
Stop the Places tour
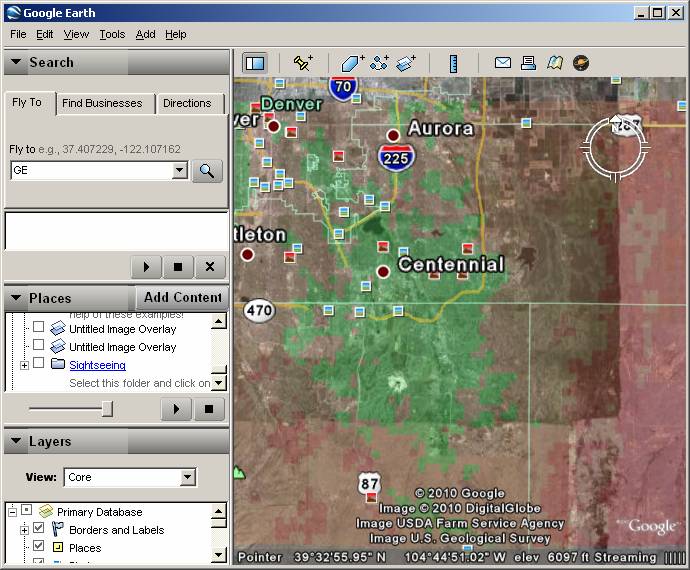pyautogui.click(x=209, y=409)
